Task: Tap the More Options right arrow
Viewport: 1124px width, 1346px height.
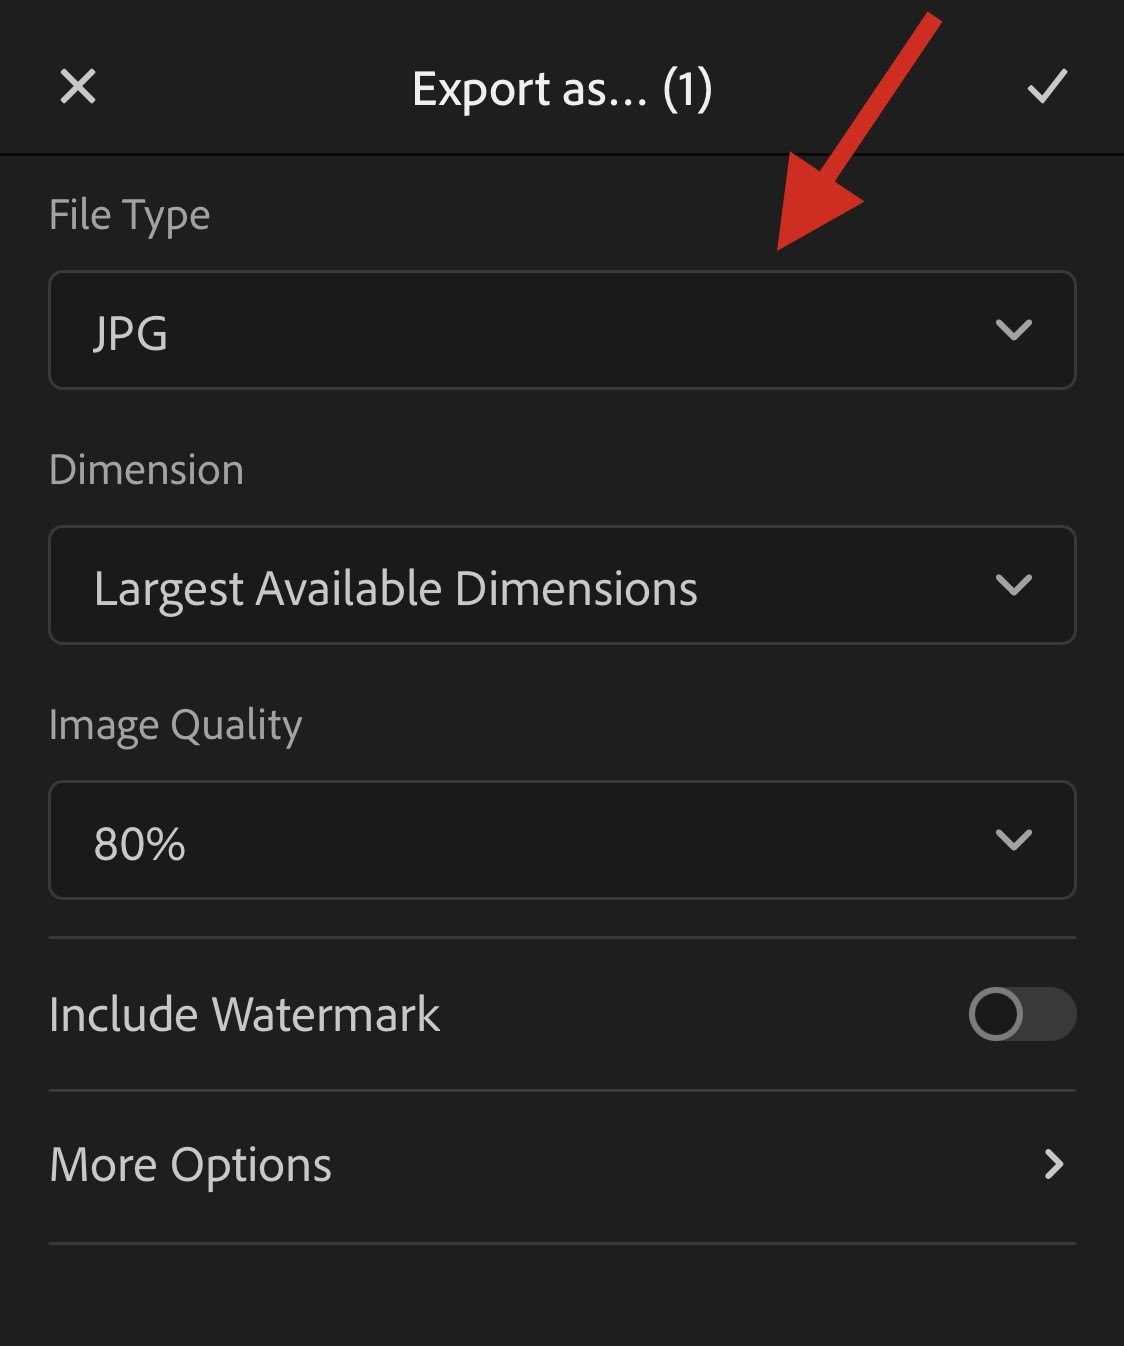Action: pos(1053,1165)
